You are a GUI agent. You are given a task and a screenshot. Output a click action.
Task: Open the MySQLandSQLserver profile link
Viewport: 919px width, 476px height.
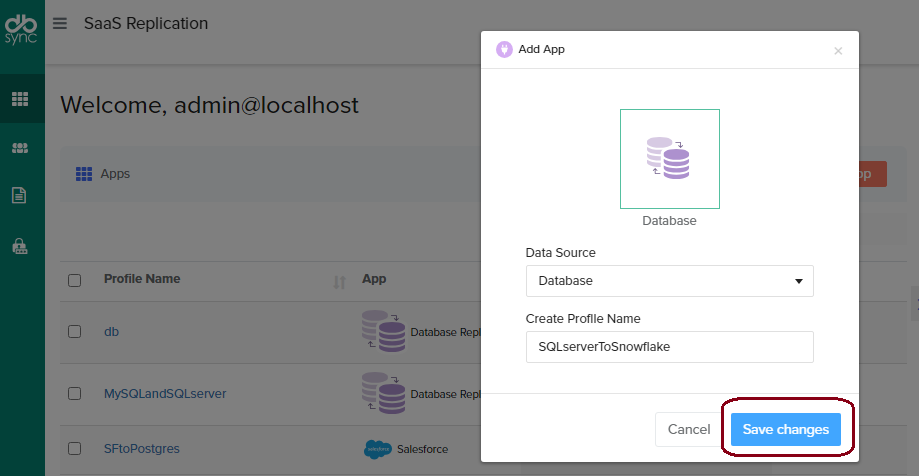pyautogui.click(x=165, y=394)
